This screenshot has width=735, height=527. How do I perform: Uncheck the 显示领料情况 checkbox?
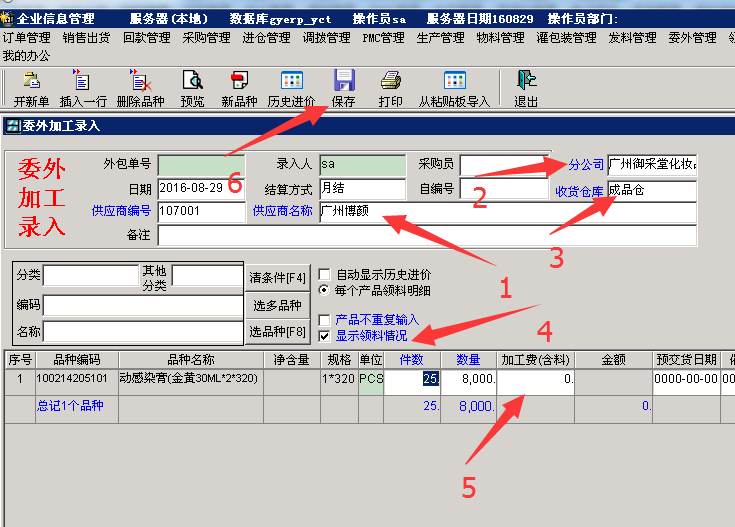(324, 336)
